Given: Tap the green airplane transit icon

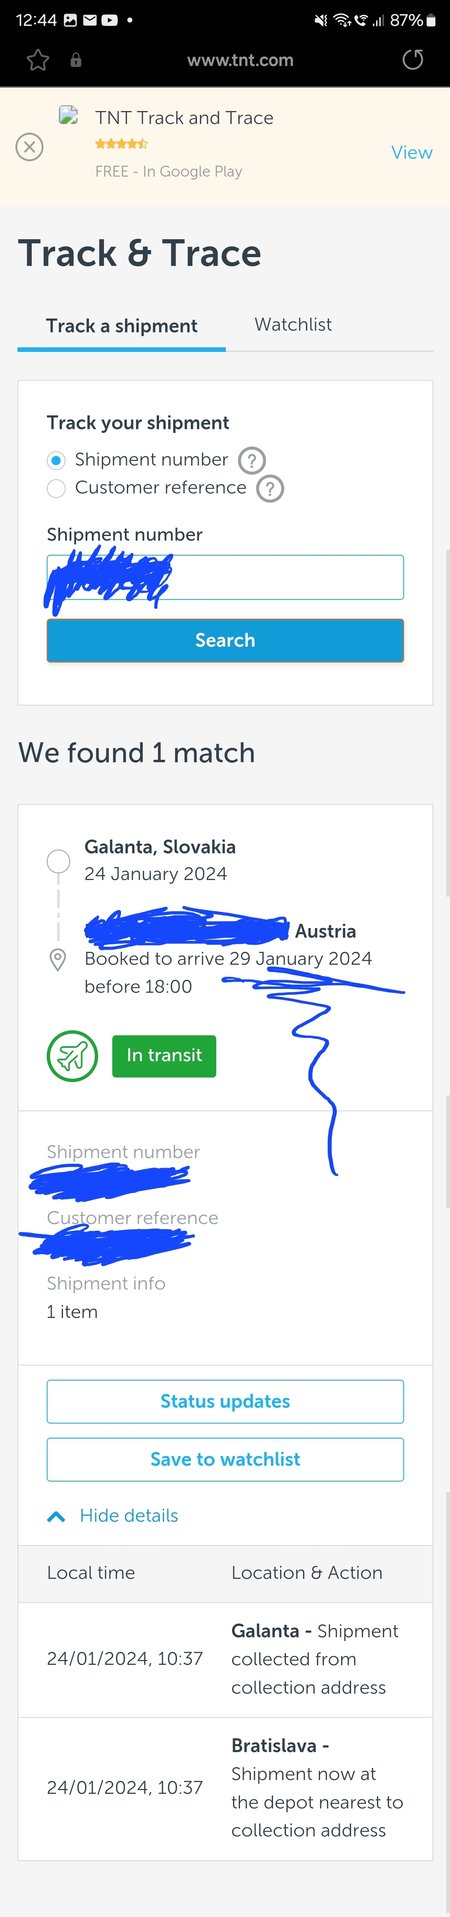Looking at the screenshot, I should coord(72,1056).
